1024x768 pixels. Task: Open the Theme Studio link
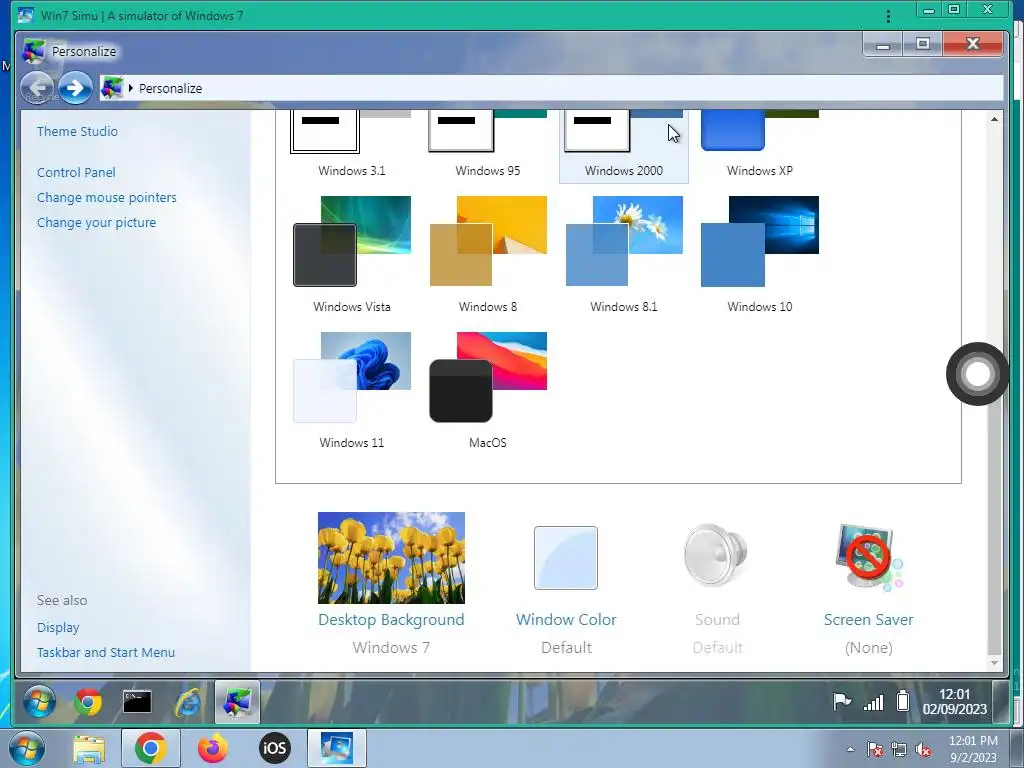pos(77,131)
